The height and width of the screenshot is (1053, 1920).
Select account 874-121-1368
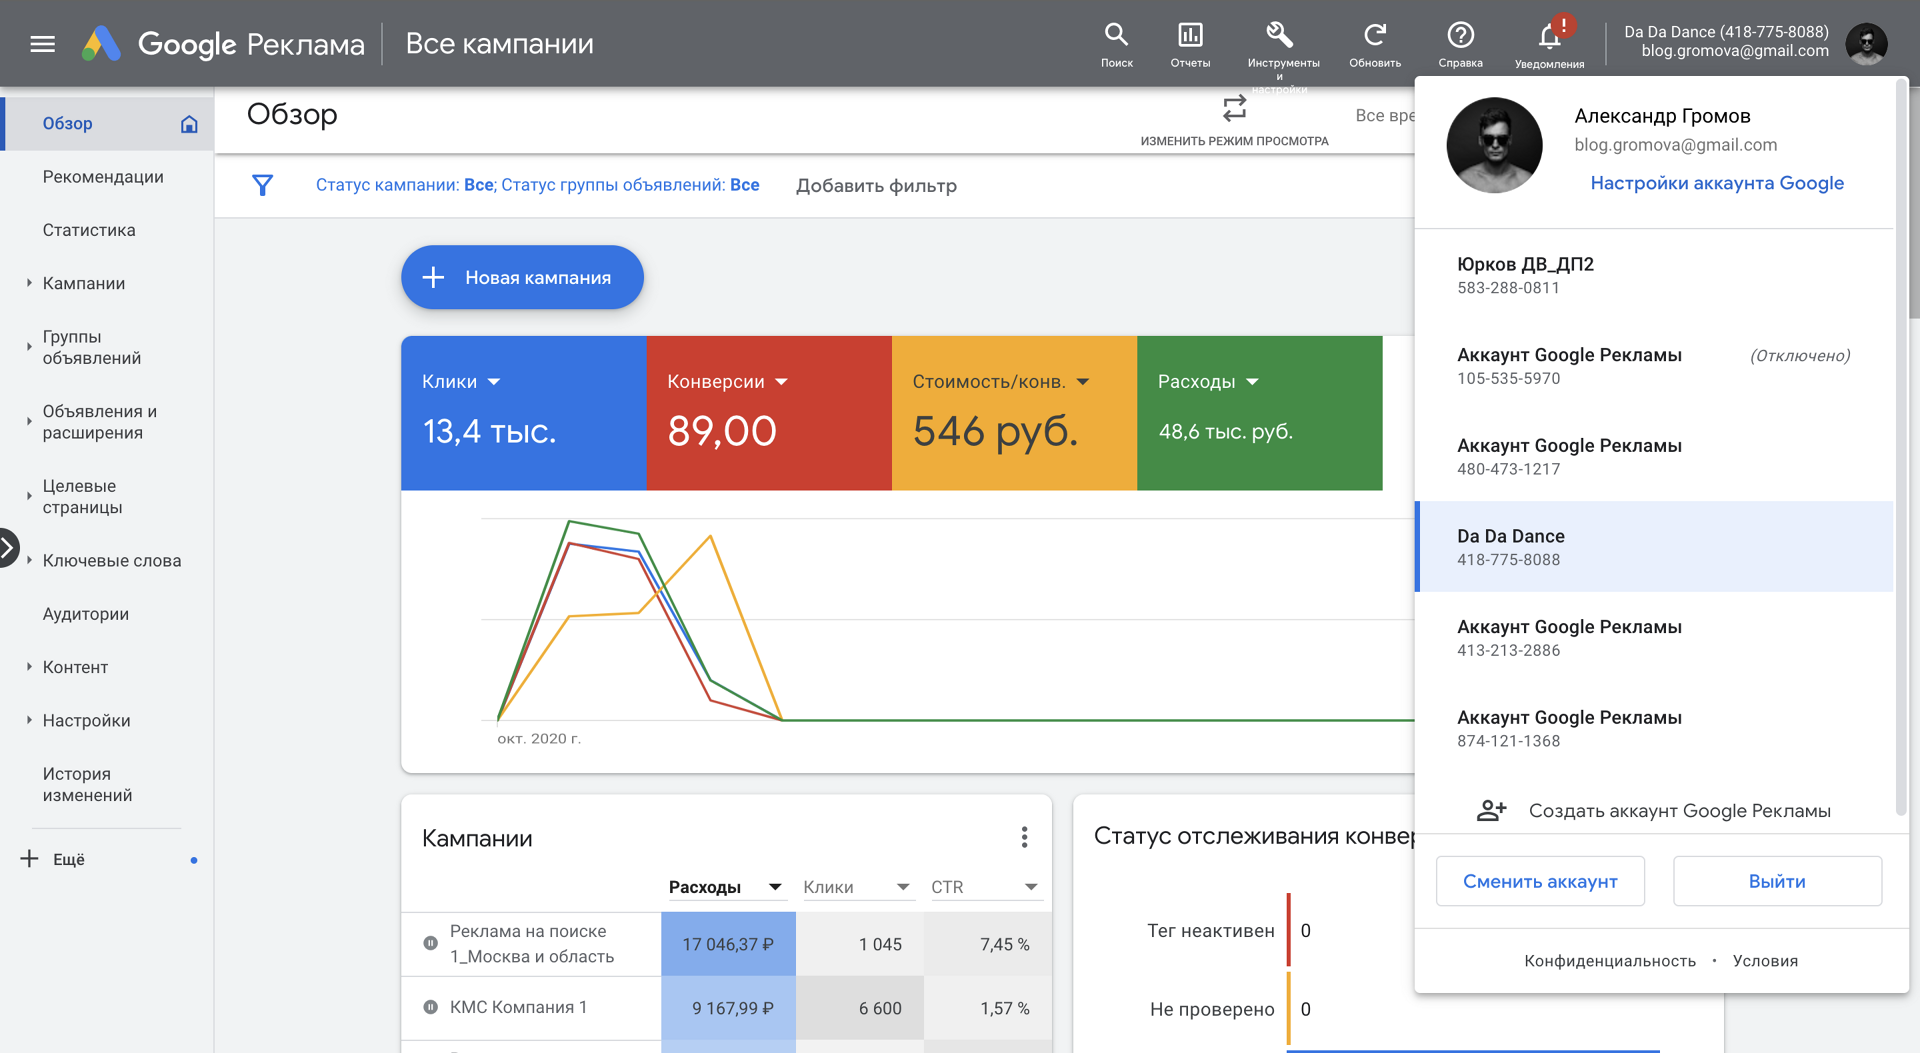pyautogui.click(x=1654, y=729)
